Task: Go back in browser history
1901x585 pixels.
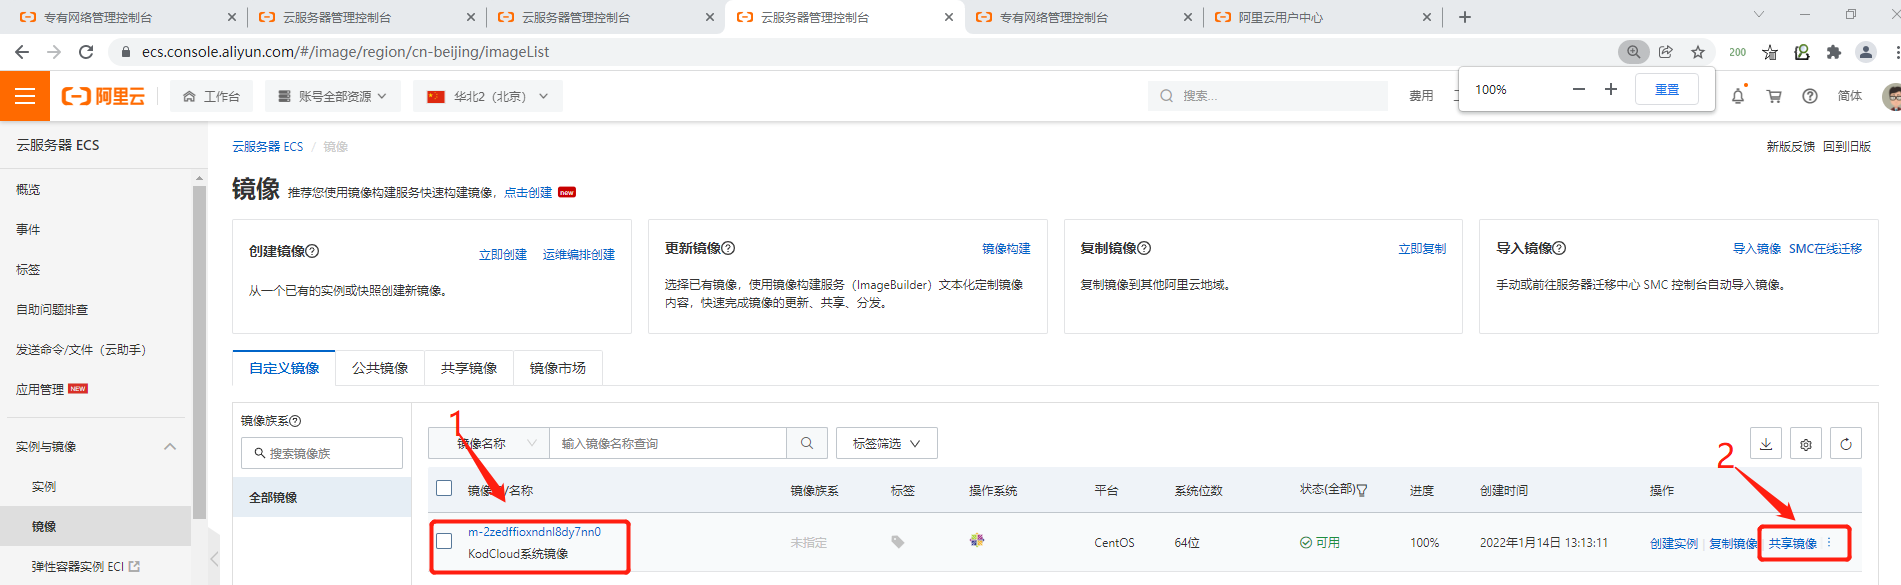Action: coord(22,52)
